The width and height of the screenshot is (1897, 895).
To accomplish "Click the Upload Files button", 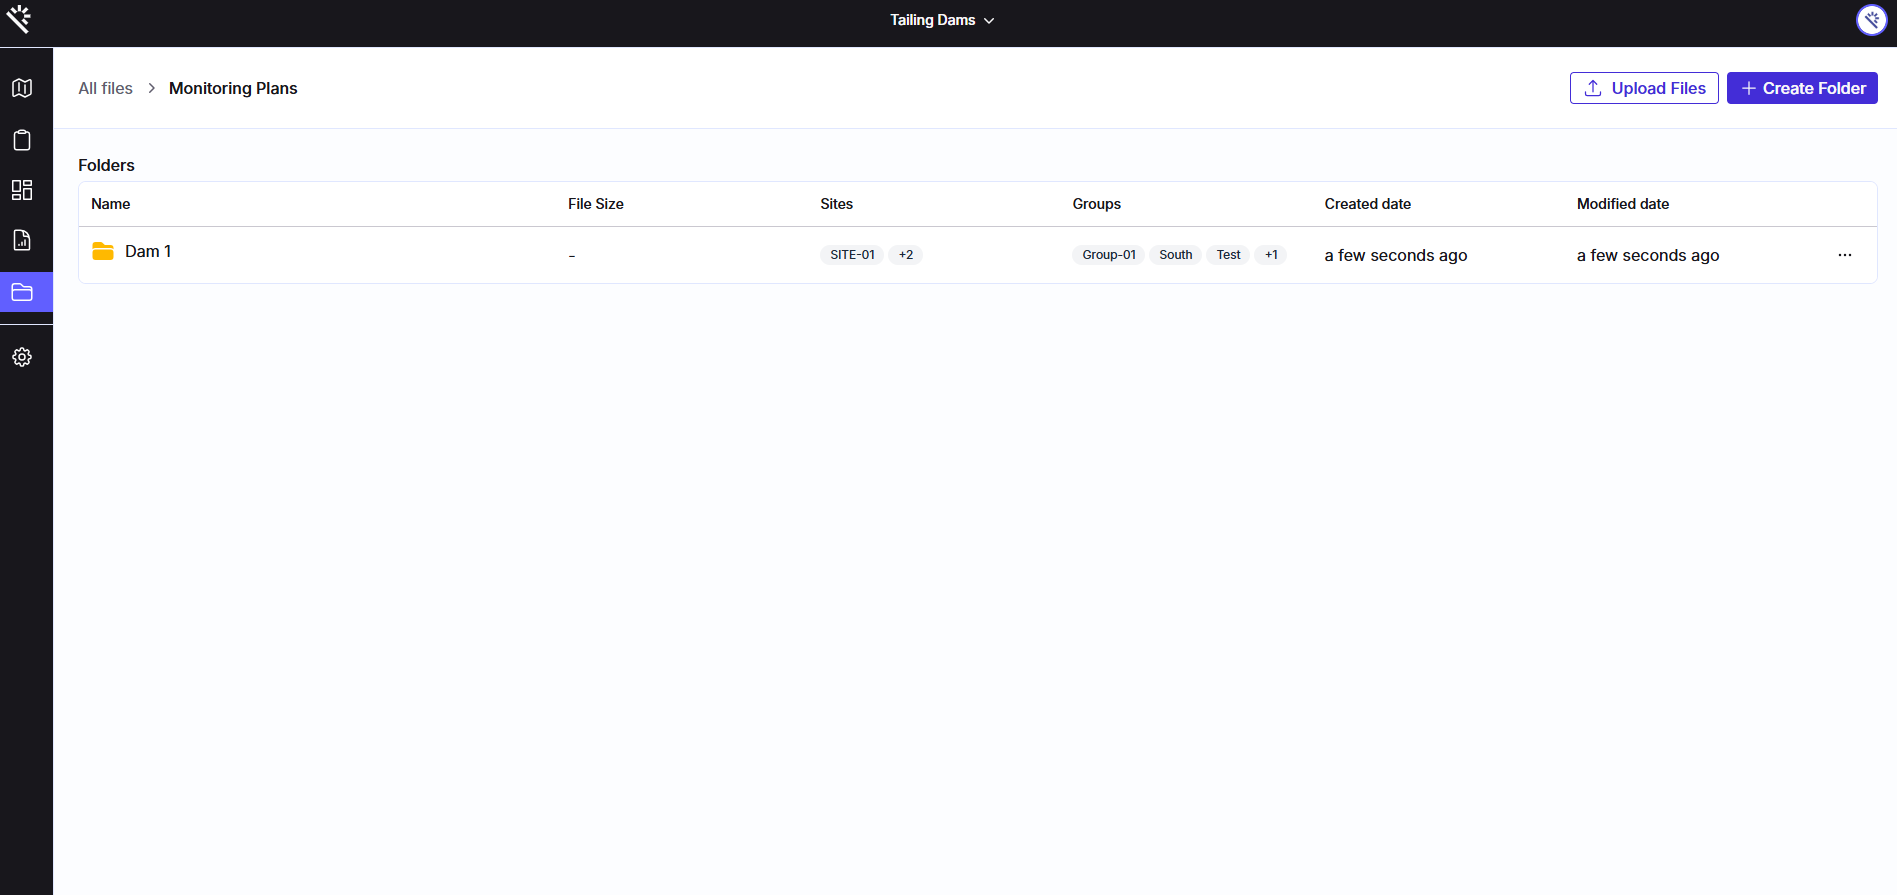I will [x=1644, y=88].
